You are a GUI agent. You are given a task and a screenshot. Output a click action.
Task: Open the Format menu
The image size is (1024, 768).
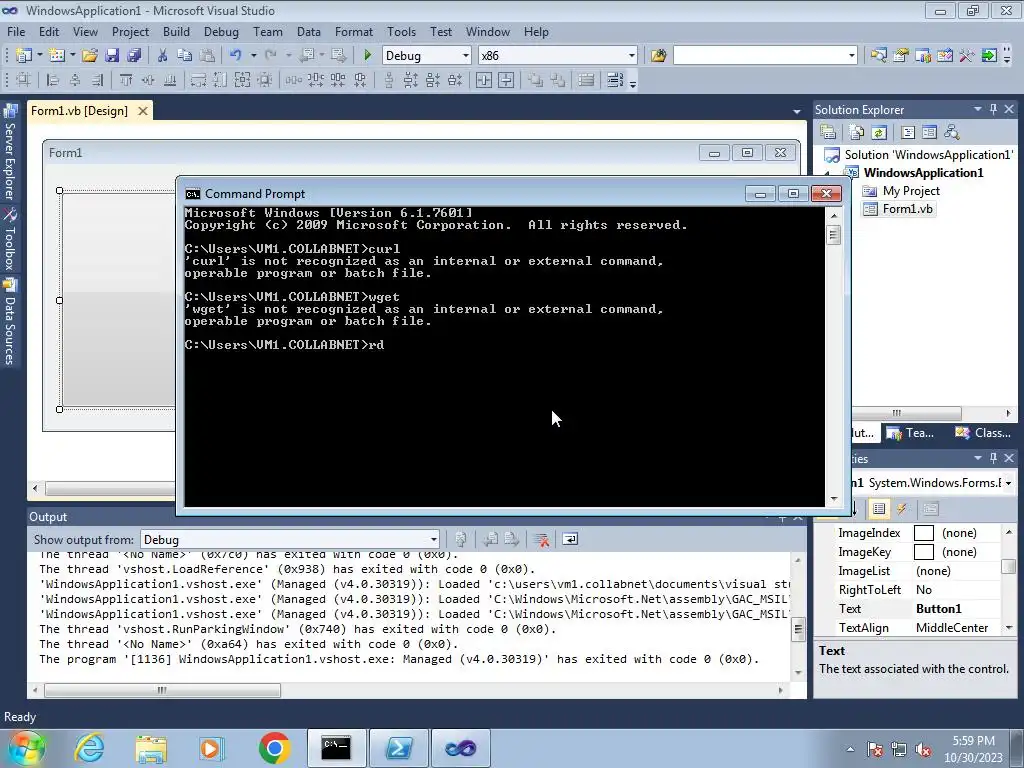(353, 31)
